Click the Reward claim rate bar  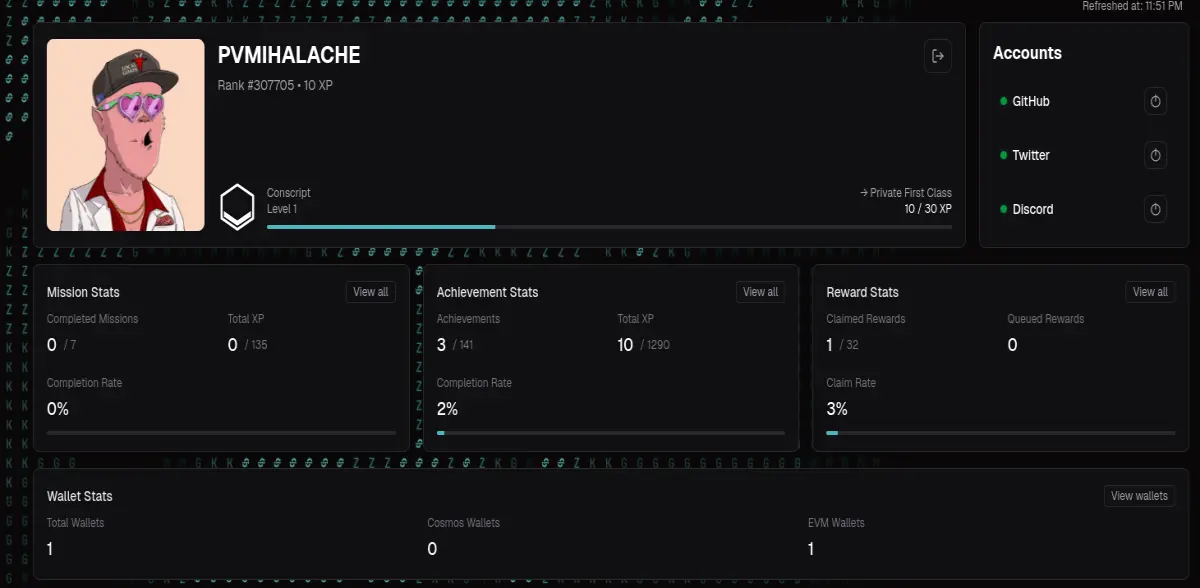[x=1001, y=433]
